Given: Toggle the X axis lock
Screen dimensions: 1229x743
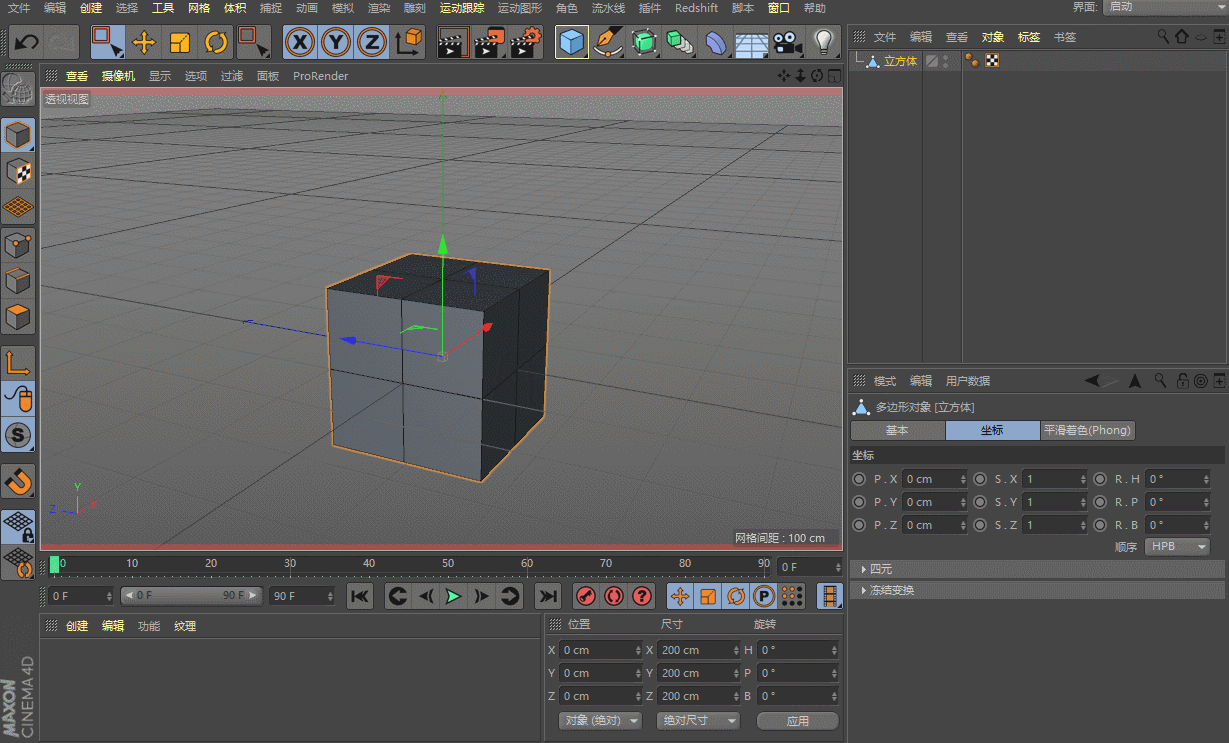Looking at the screenshot, I should [x=300, y=42].
